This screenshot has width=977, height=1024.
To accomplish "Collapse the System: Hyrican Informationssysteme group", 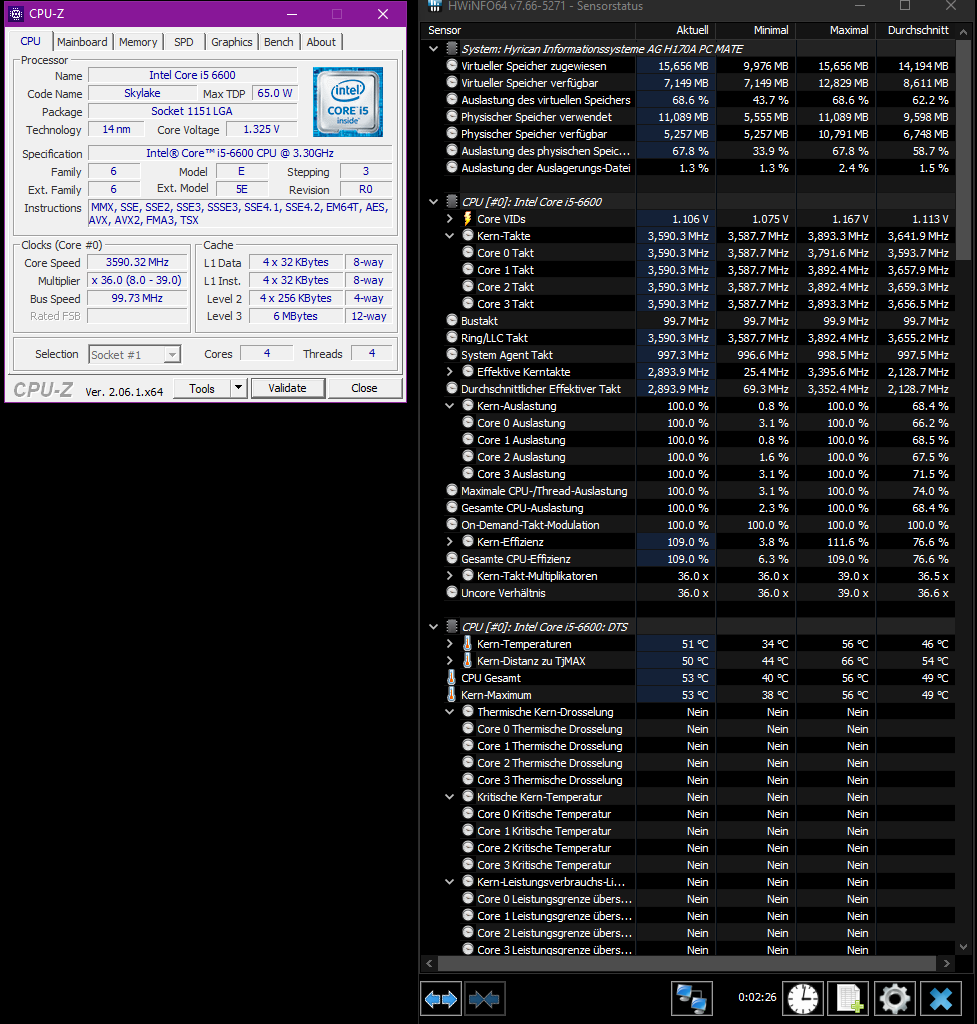I will tap(434, 49).
